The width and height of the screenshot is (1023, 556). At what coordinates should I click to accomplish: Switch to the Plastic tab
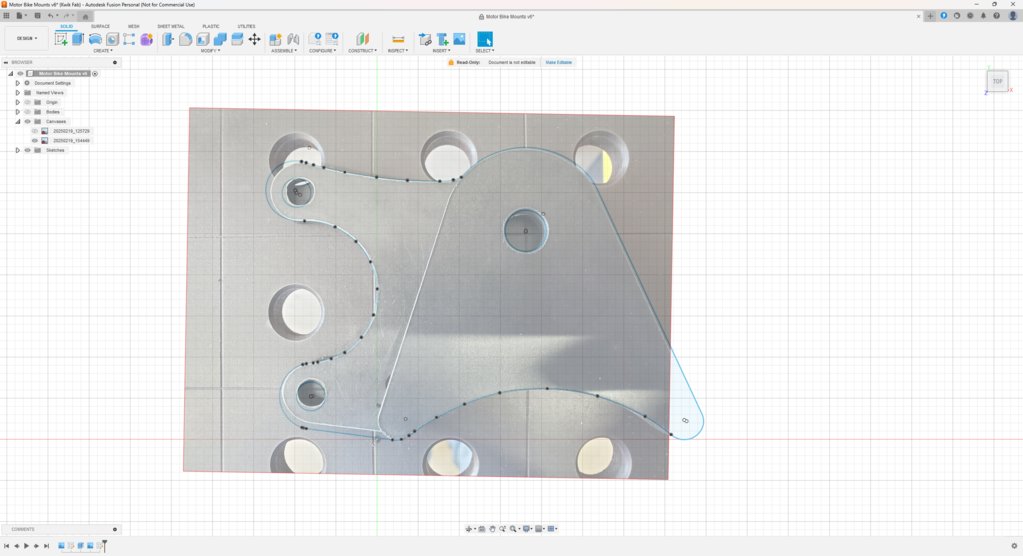pyautogui.click(x=211, y=26)
